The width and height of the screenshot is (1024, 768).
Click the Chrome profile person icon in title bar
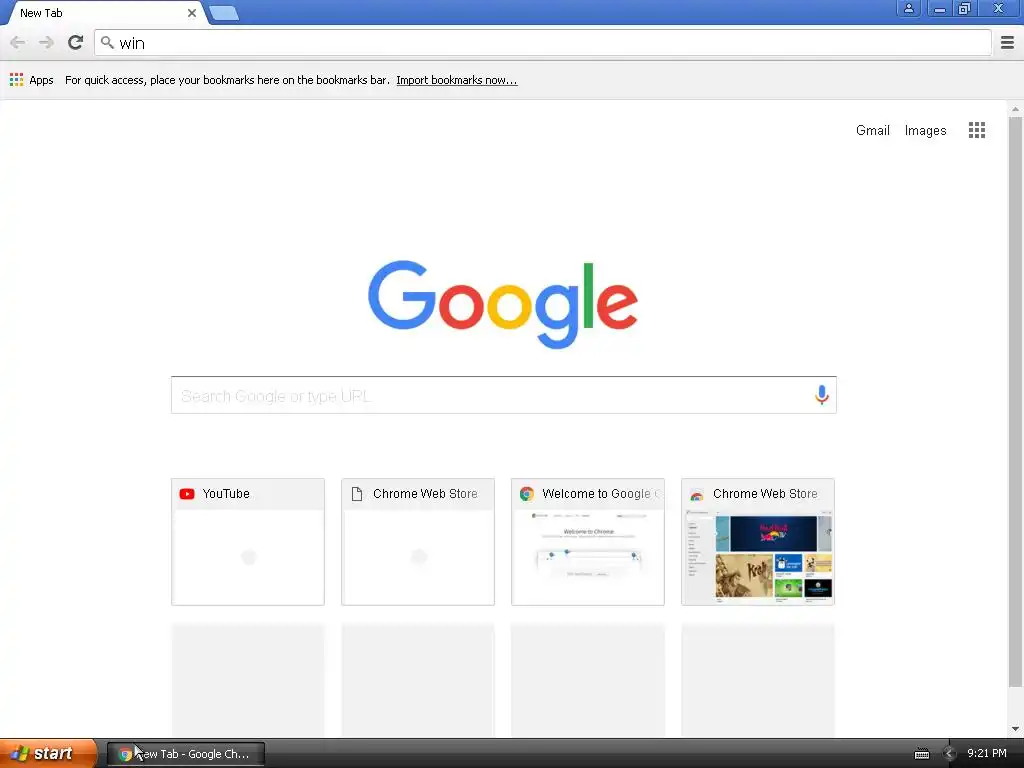pyautogui.click(x=908, y=8)
